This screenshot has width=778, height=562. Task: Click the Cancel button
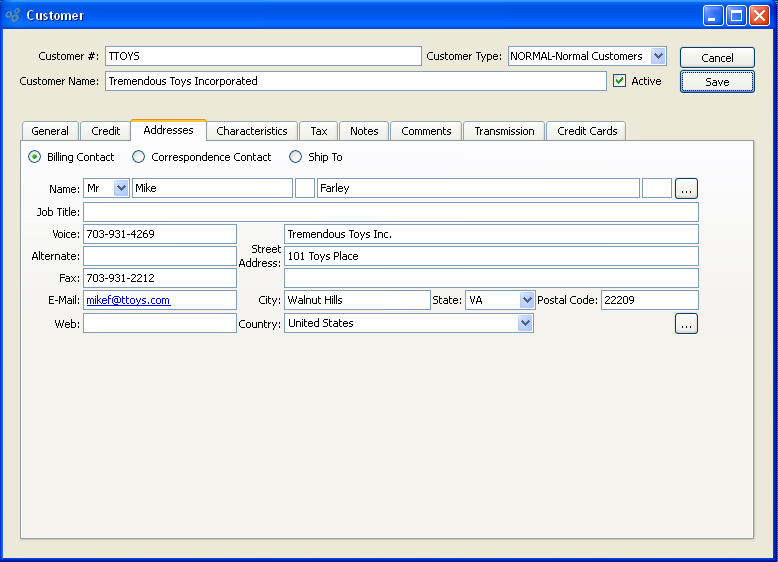coord(717,58)
